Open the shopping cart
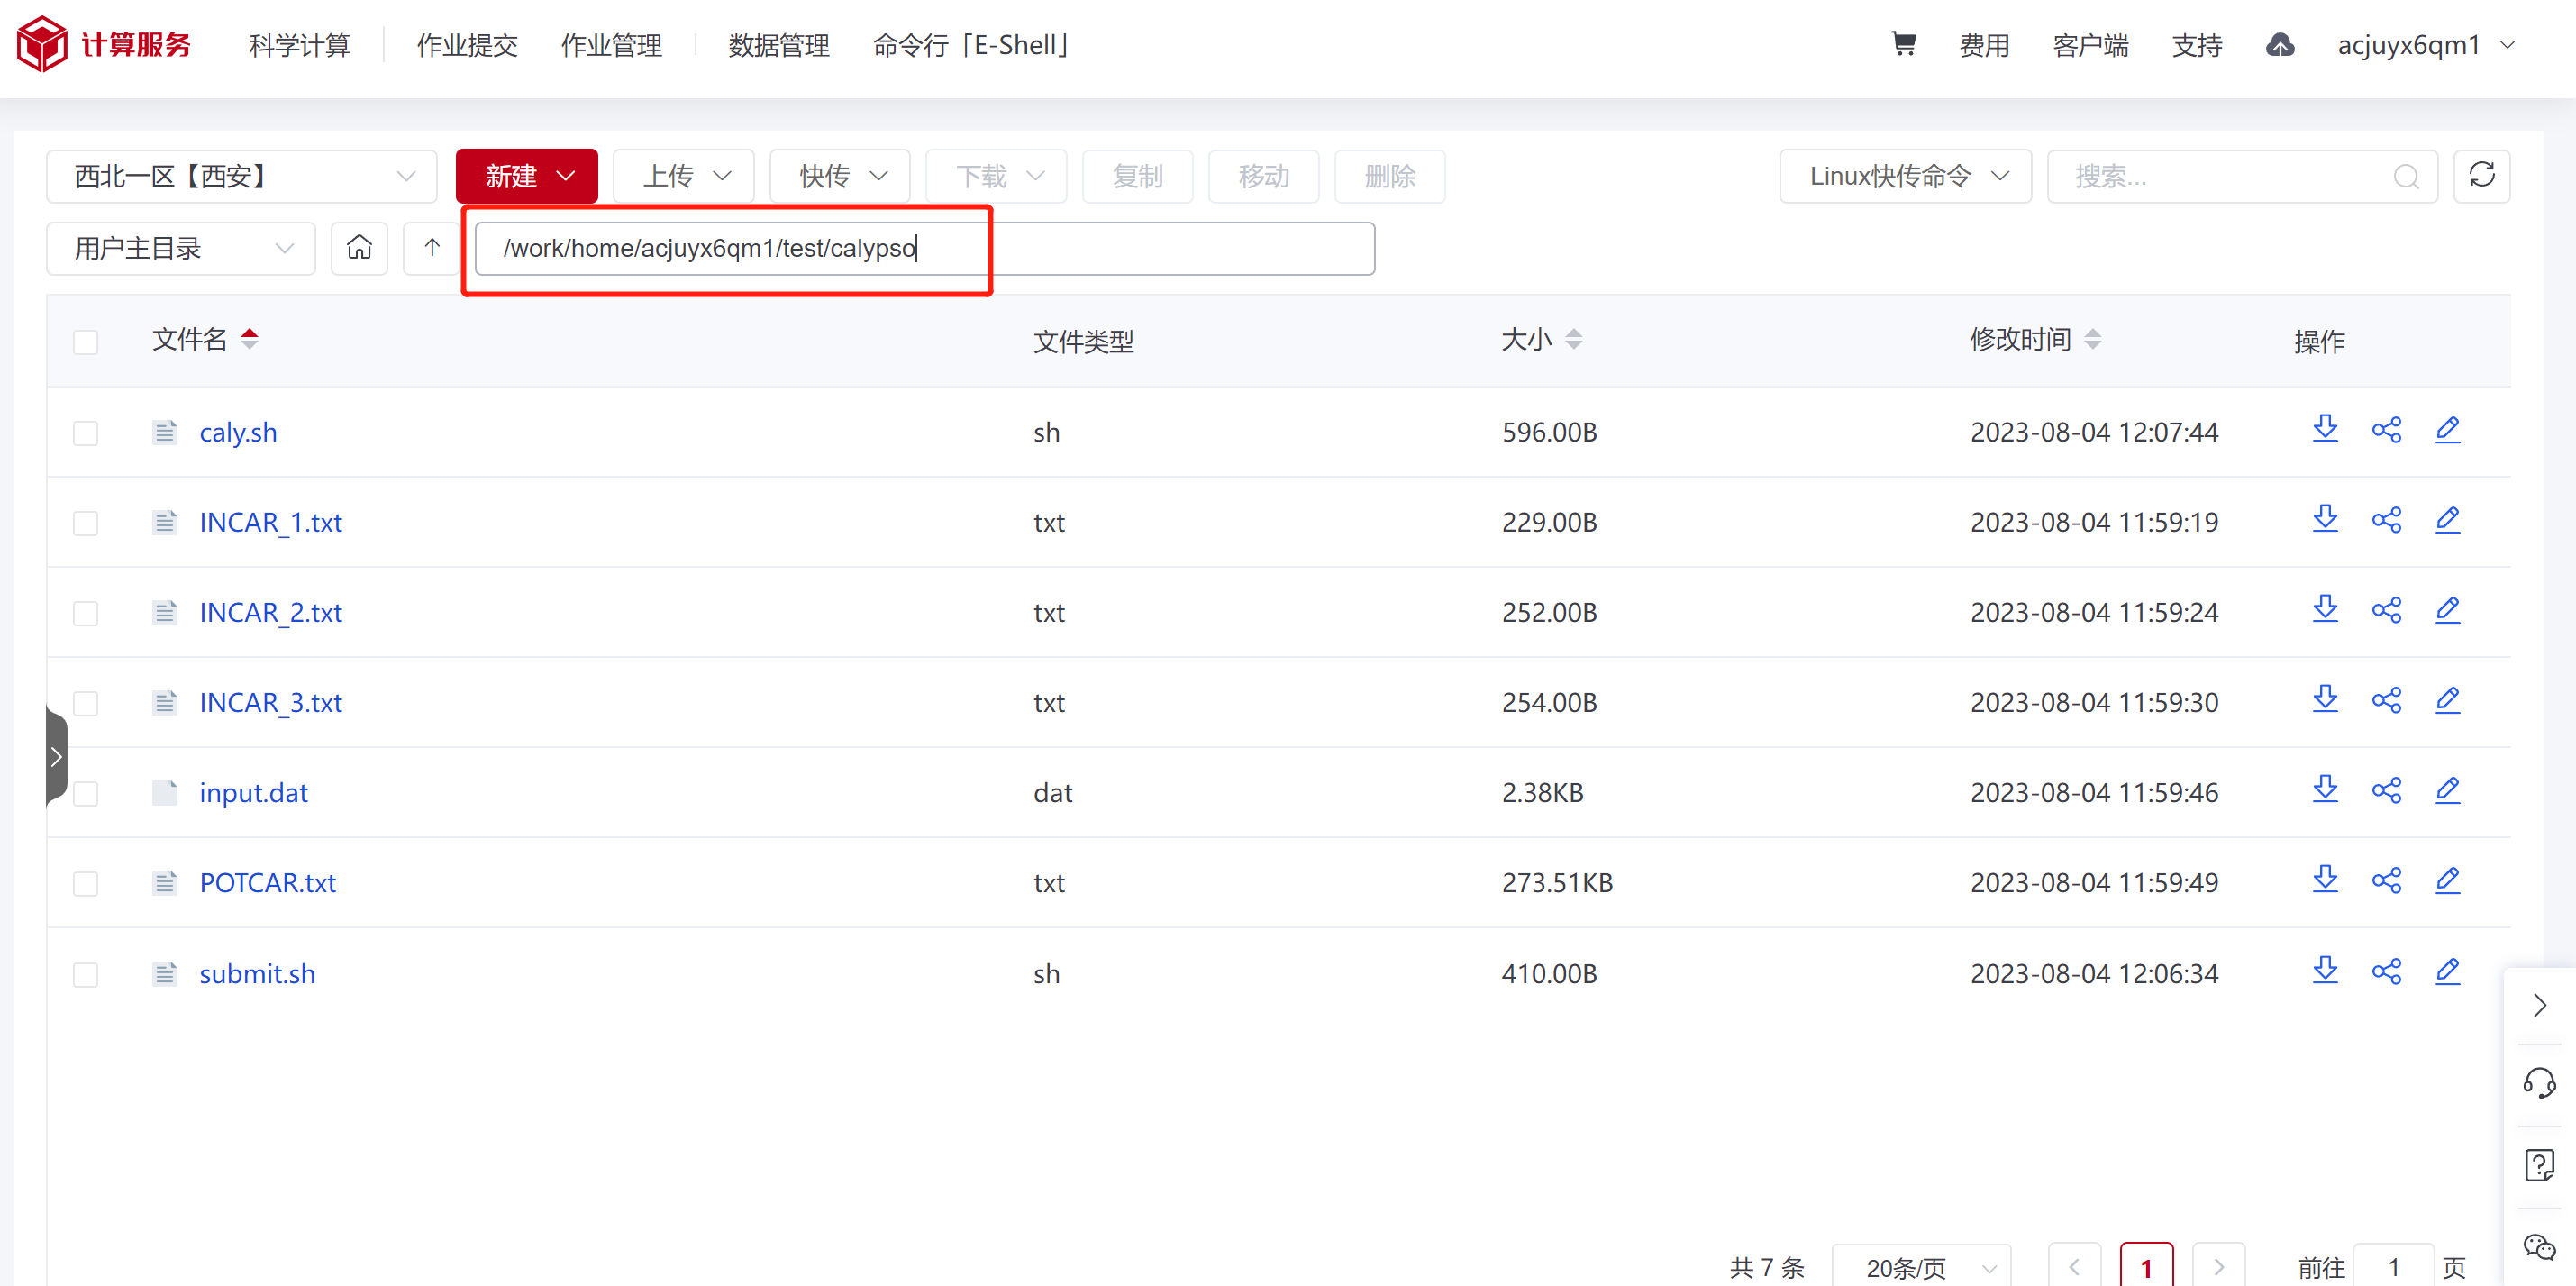The width and height of the screenshot is (2576, 1286). 1903,44
